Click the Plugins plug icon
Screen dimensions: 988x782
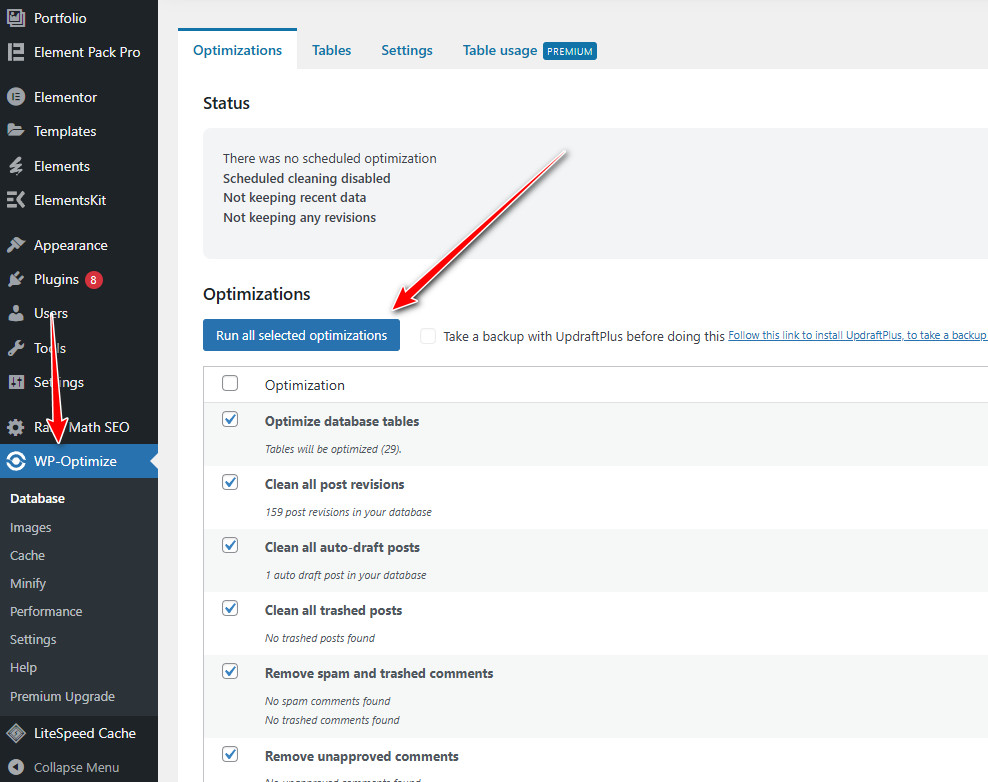[x=16, y=280]
